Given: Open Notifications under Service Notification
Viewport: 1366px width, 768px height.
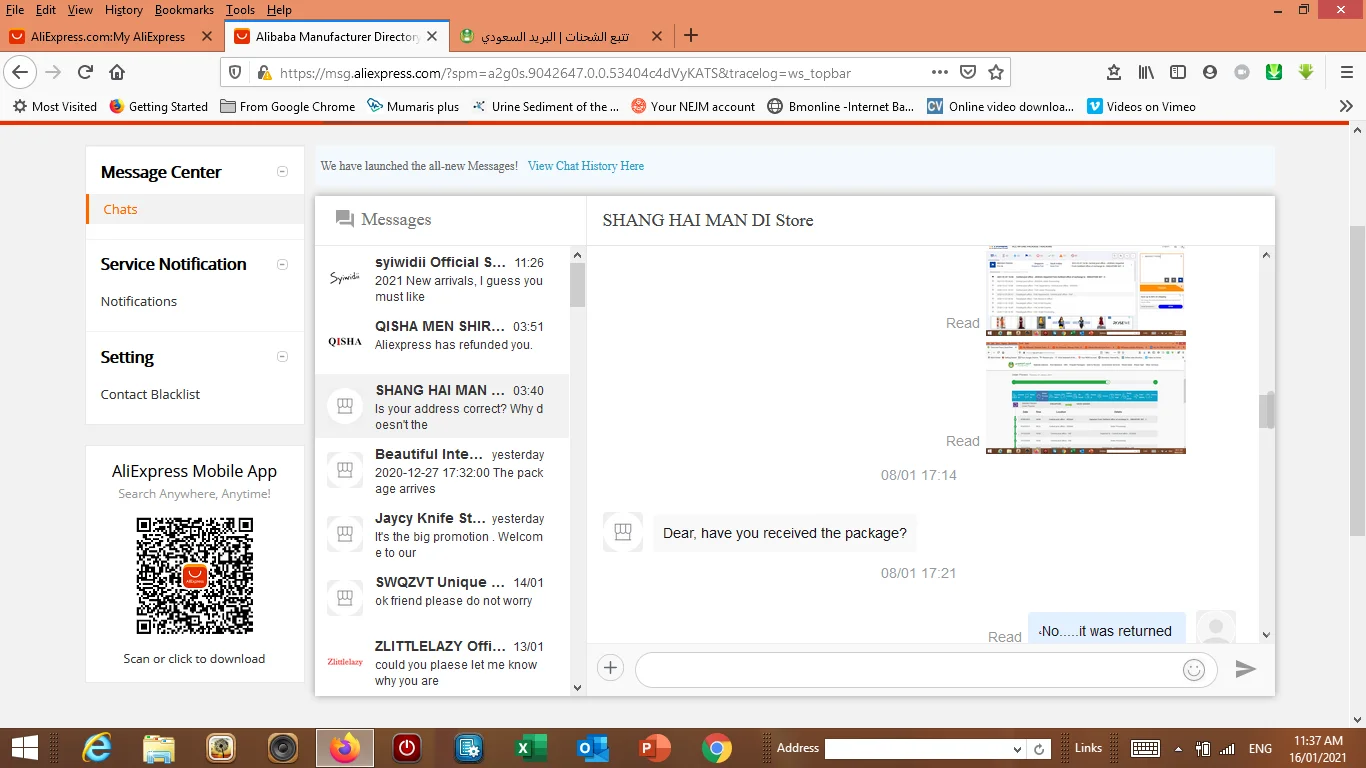Looking at the screenshot, I should click(139, 301).
